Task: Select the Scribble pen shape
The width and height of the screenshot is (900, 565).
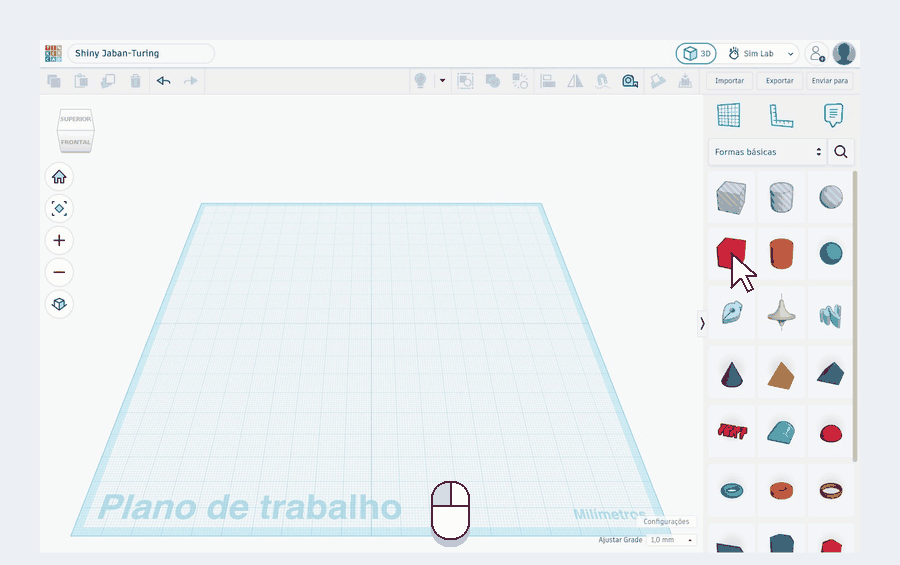Action: point(731,313)
